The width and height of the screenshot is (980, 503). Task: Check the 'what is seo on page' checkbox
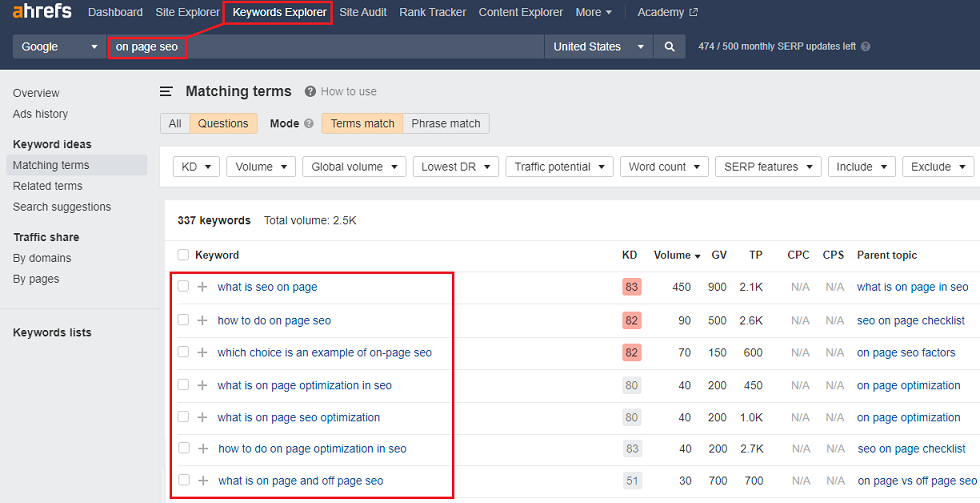coord(183,286)
